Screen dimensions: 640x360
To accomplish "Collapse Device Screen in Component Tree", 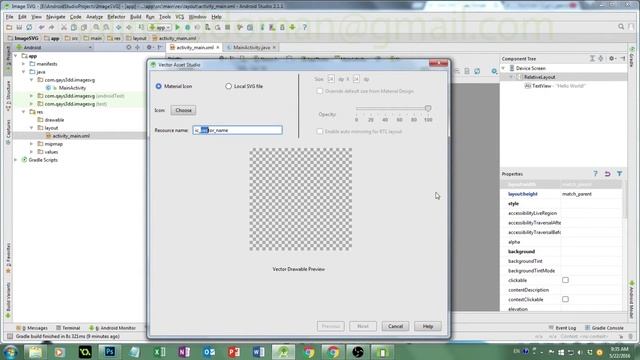I will (x=504, y=68).
